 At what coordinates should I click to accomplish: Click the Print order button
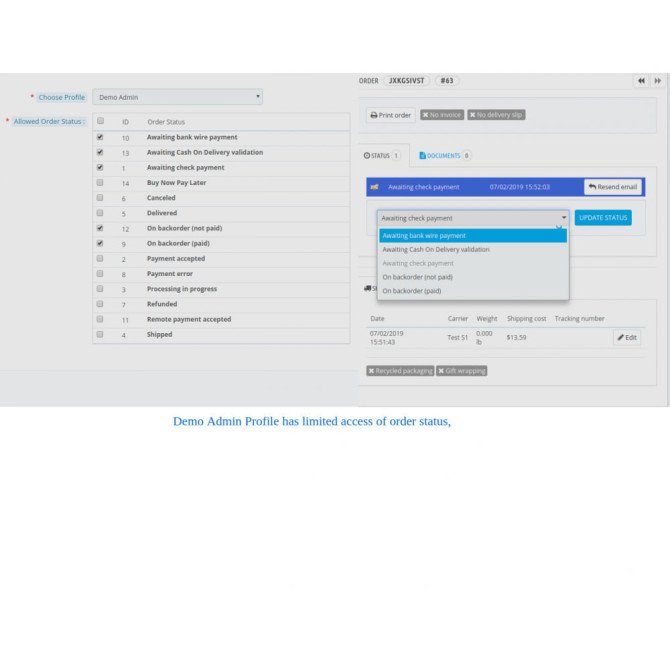(391, 115)
